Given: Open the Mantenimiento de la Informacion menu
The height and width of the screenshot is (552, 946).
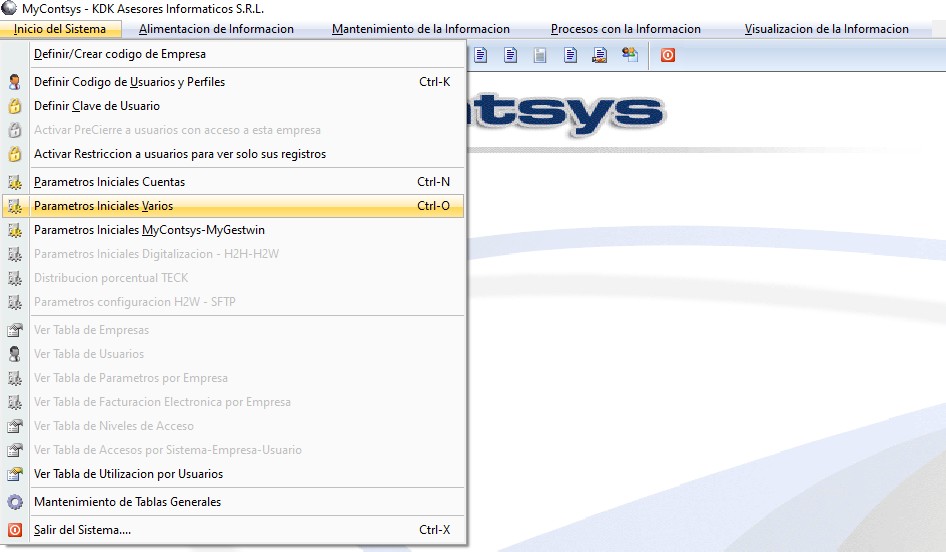Looking at the screenshot, I should click(x=420, y=29).
